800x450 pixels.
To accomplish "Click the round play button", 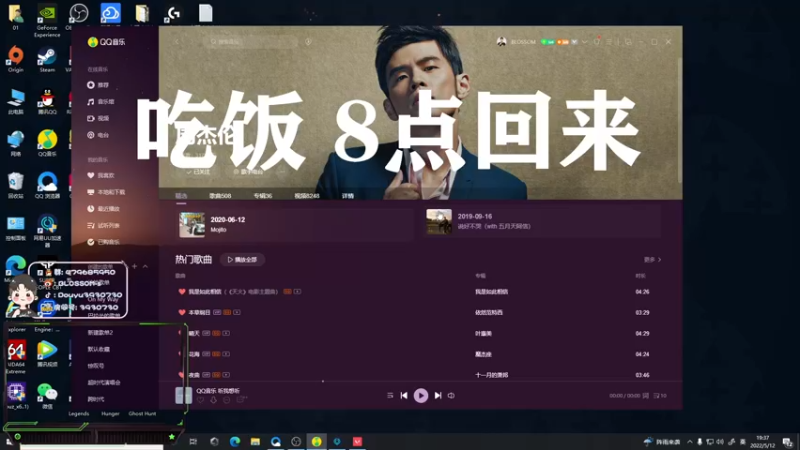I will point(421,395).
